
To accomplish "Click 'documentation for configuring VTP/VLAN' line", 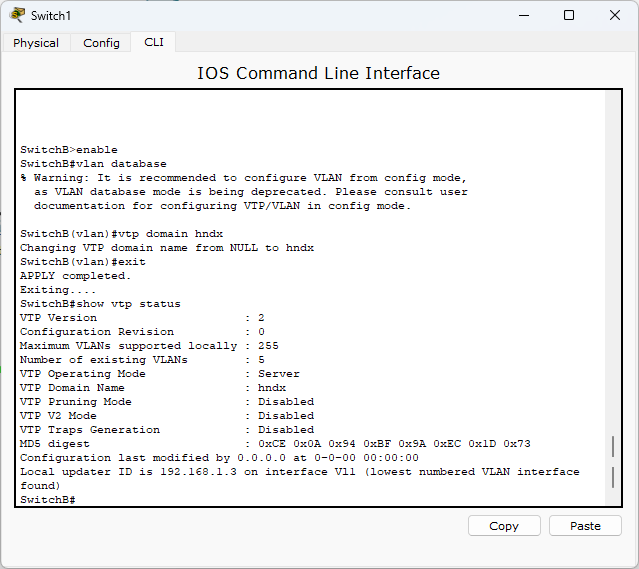I will (x=222, y=206).
